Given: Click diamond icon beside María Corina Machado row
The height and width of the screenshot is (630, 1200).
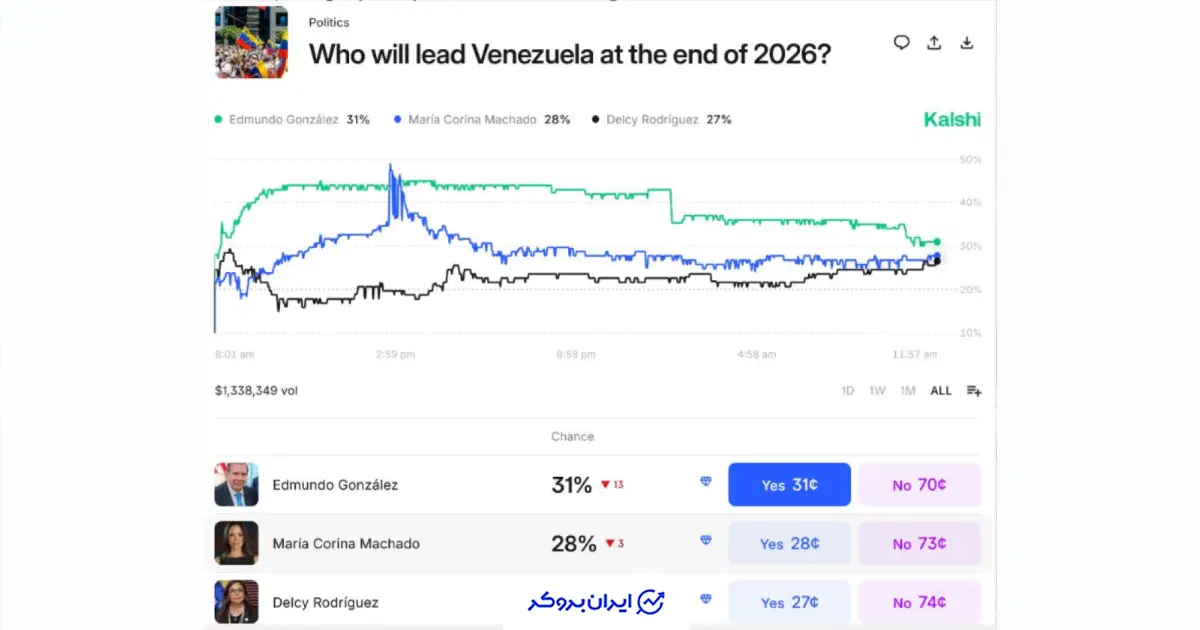Looking at the screenshot, I should tap(706, 541).
